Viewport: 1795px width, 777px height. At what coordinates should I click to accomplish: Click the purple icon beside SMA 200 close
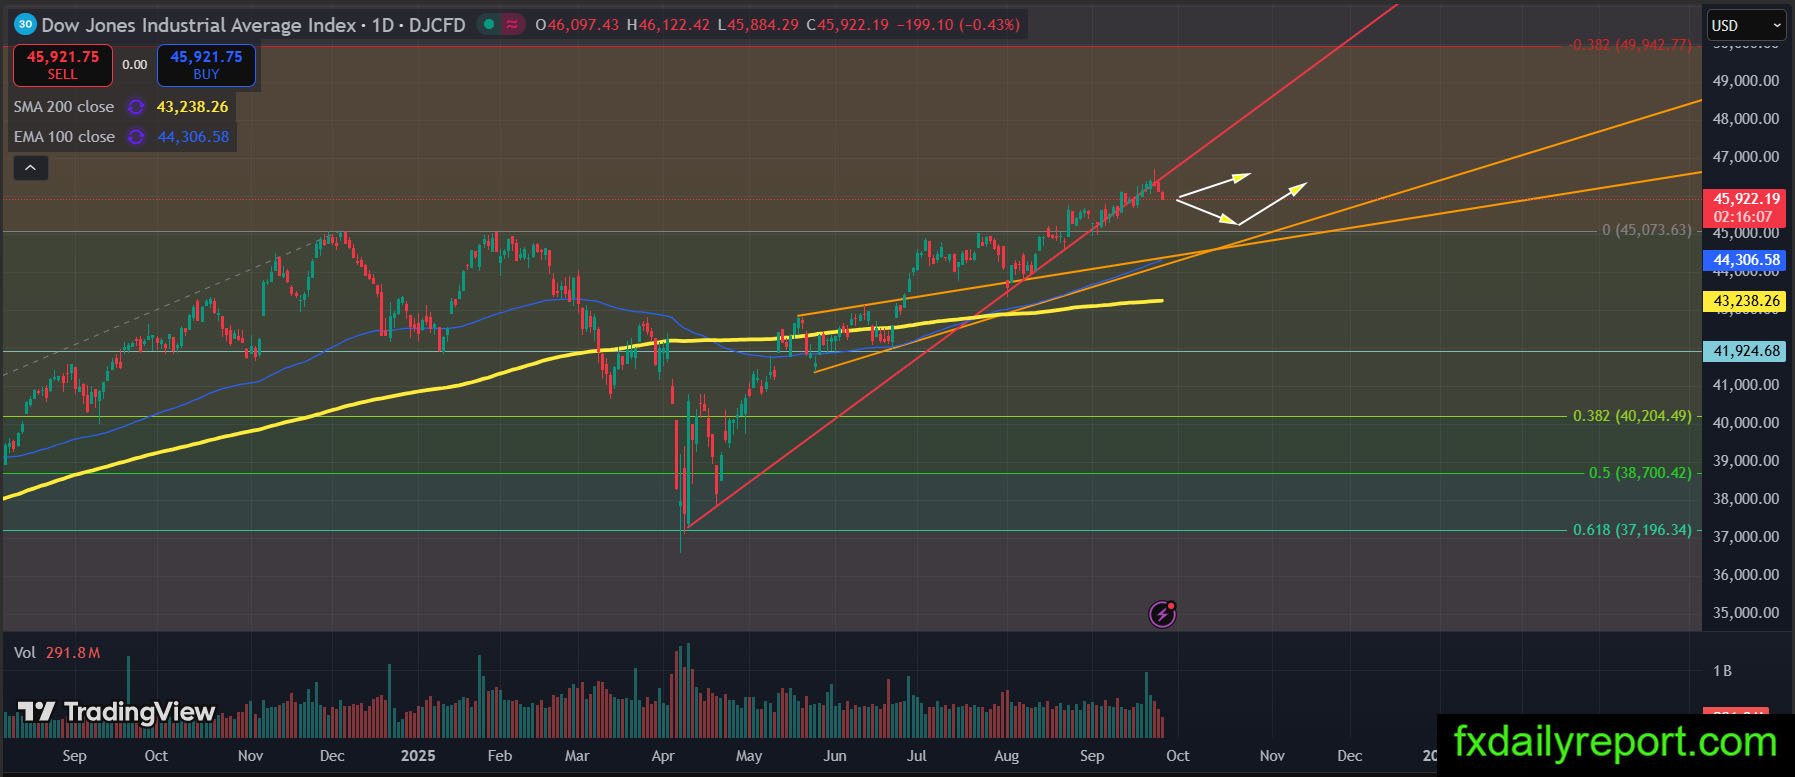tap(136, 107)
